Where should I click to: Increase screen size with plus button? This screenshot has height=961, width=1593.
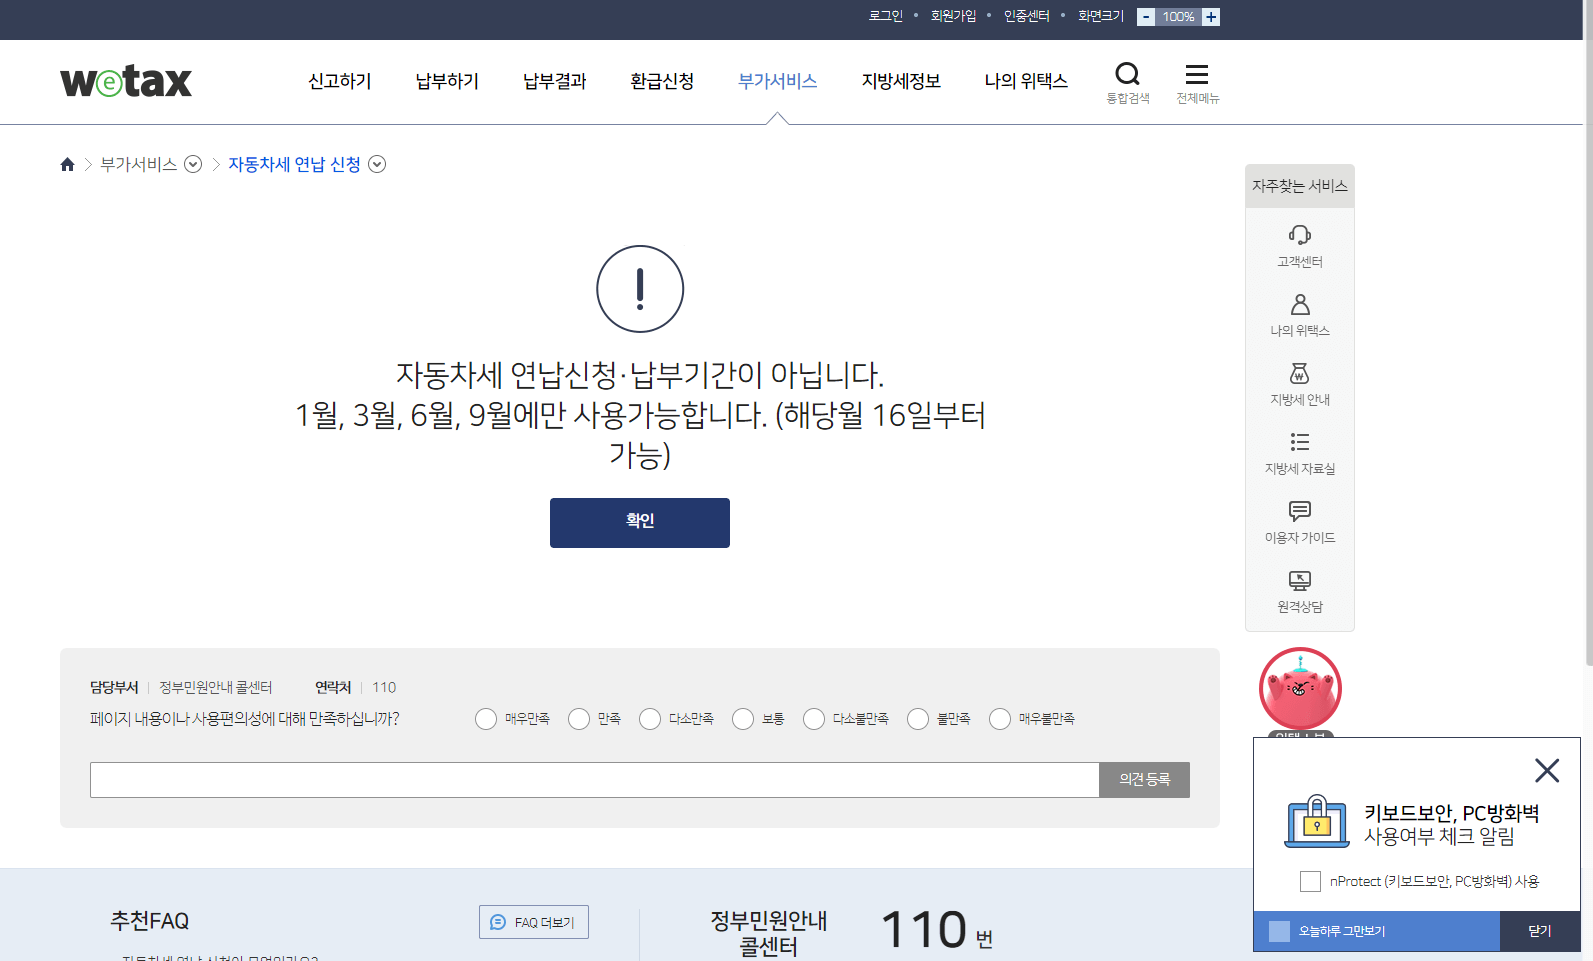pyautogui.click(x=1211, y=17)
